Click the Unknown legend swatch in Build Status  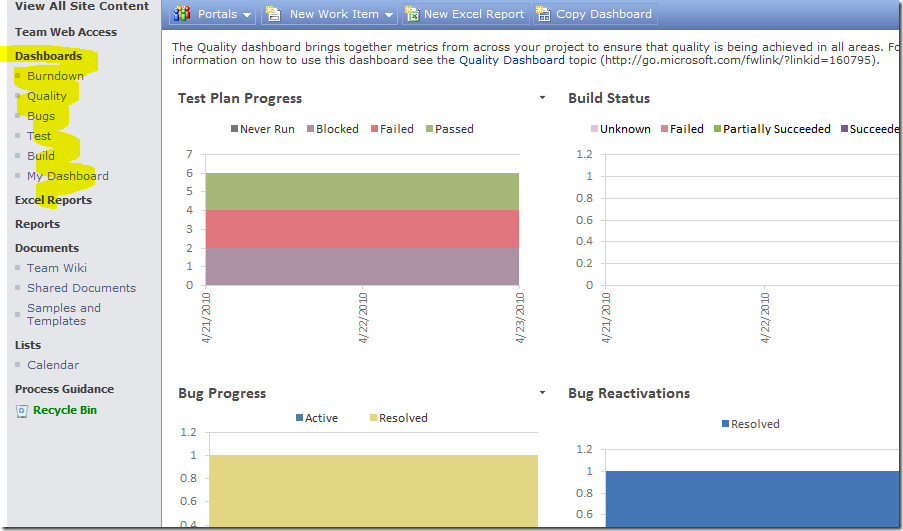click(x=594, y=128)
